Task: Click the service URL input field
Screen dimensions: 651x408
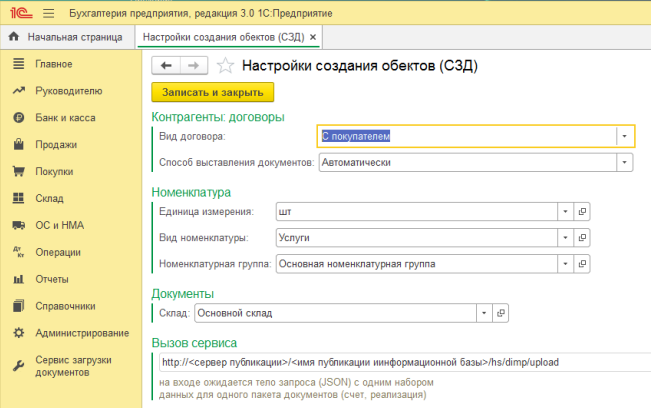Action: [x=405, y=362]
